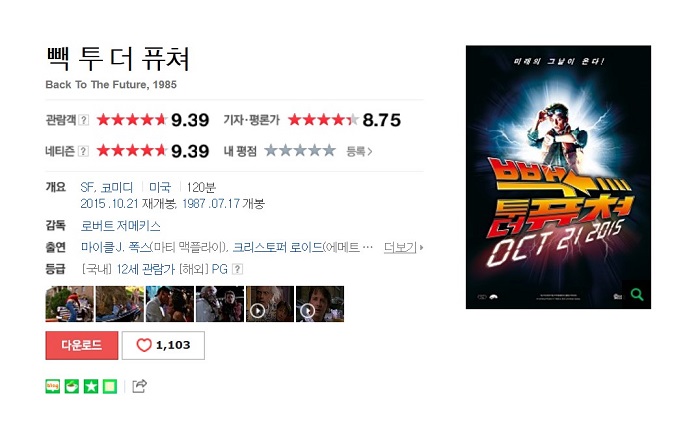Click the green cafe cup share icon

(72, 386)
